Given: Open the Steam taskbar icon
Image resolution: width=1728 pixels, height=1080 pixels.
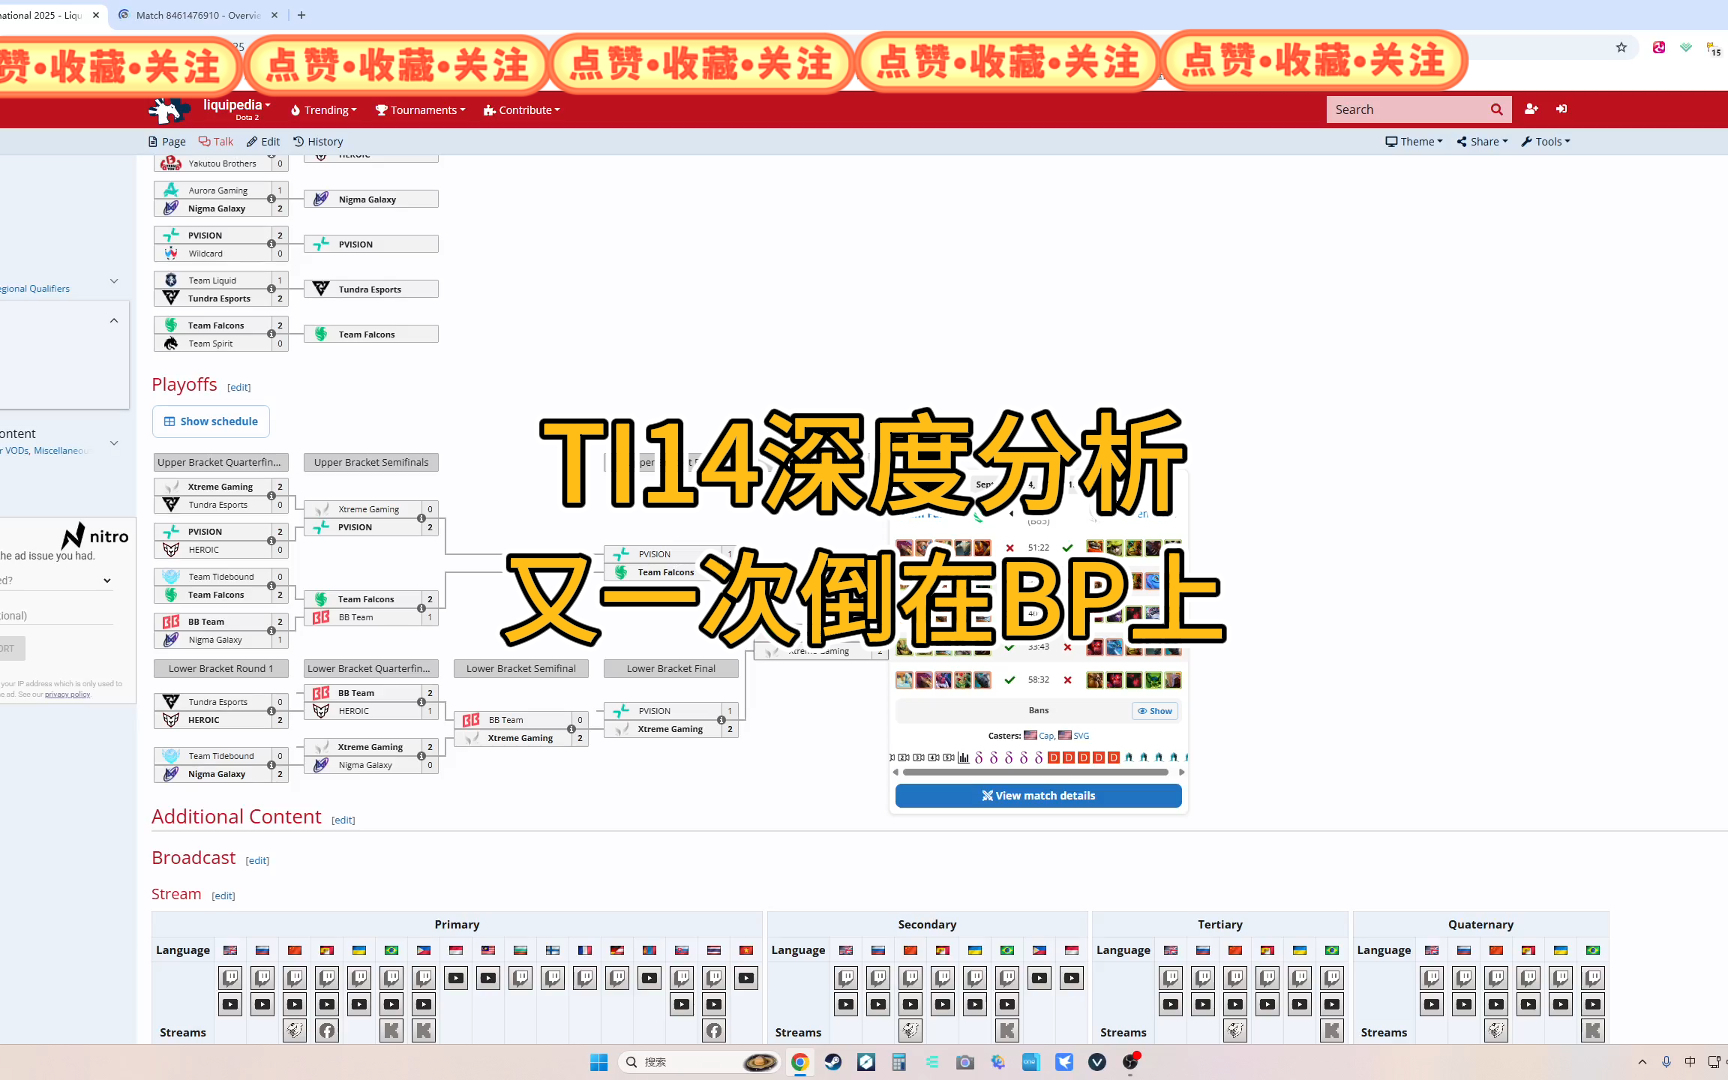Looking at the screenshot, I should pyautogui.click(x=833, y=1062).
